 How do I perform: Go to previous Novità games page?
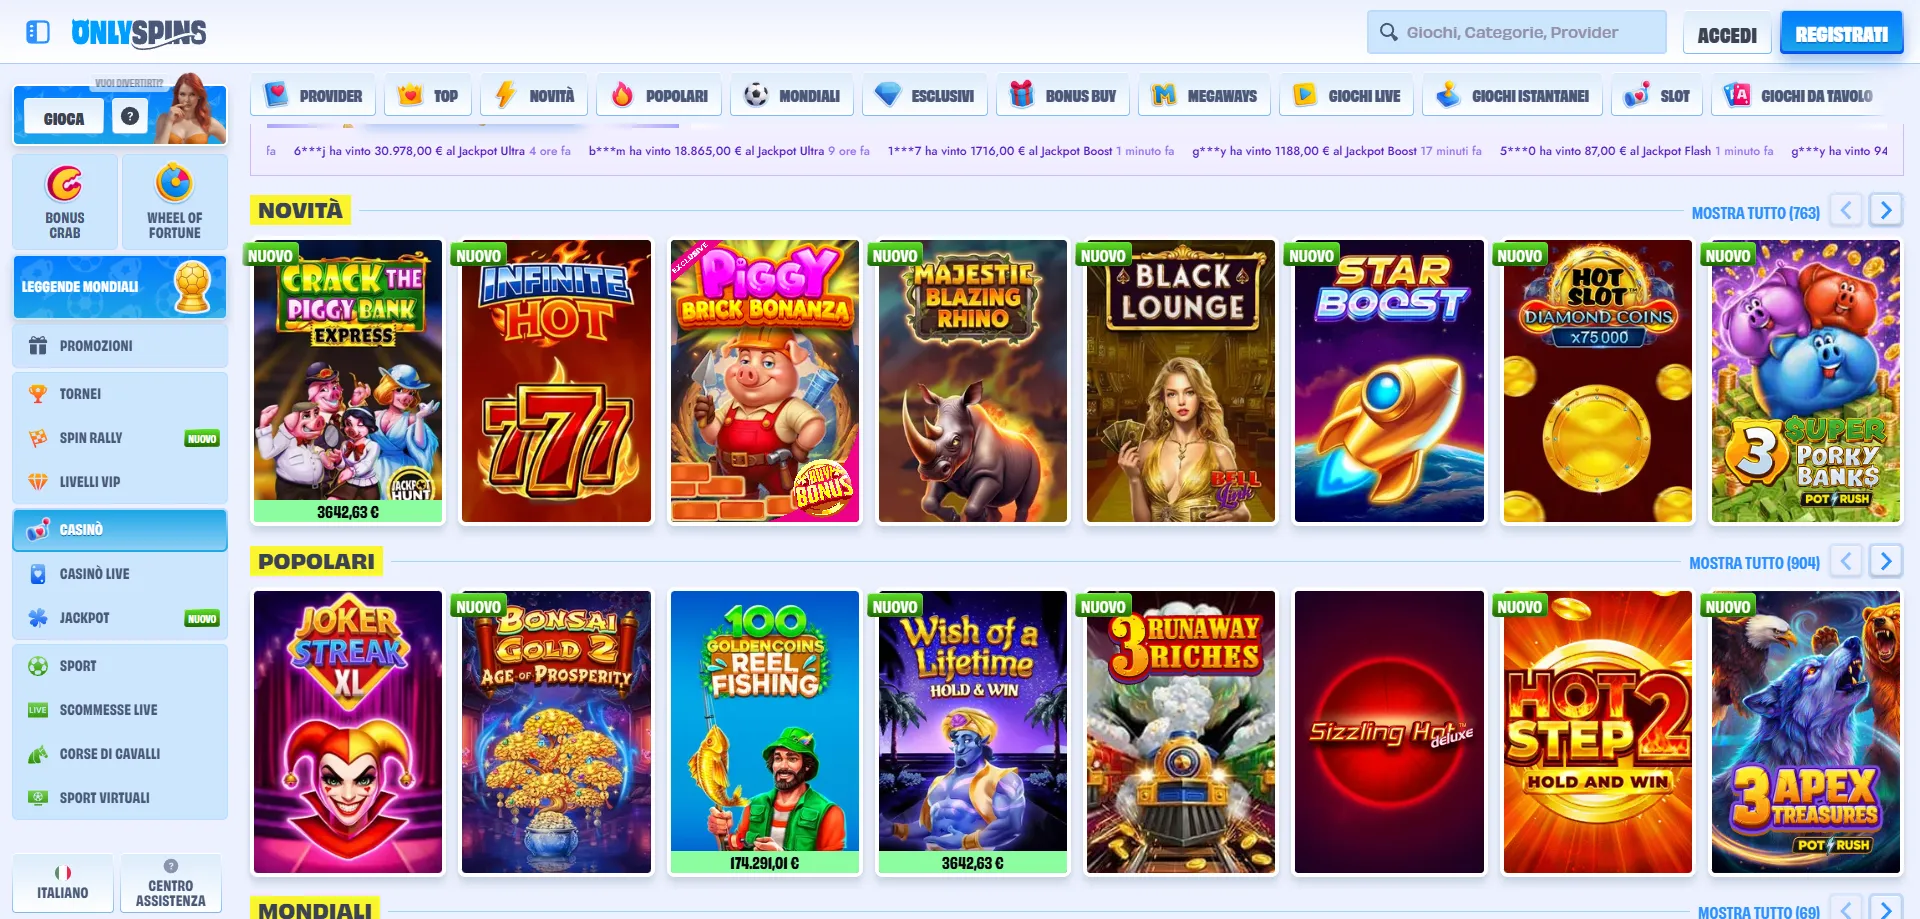pos(1846,210)
